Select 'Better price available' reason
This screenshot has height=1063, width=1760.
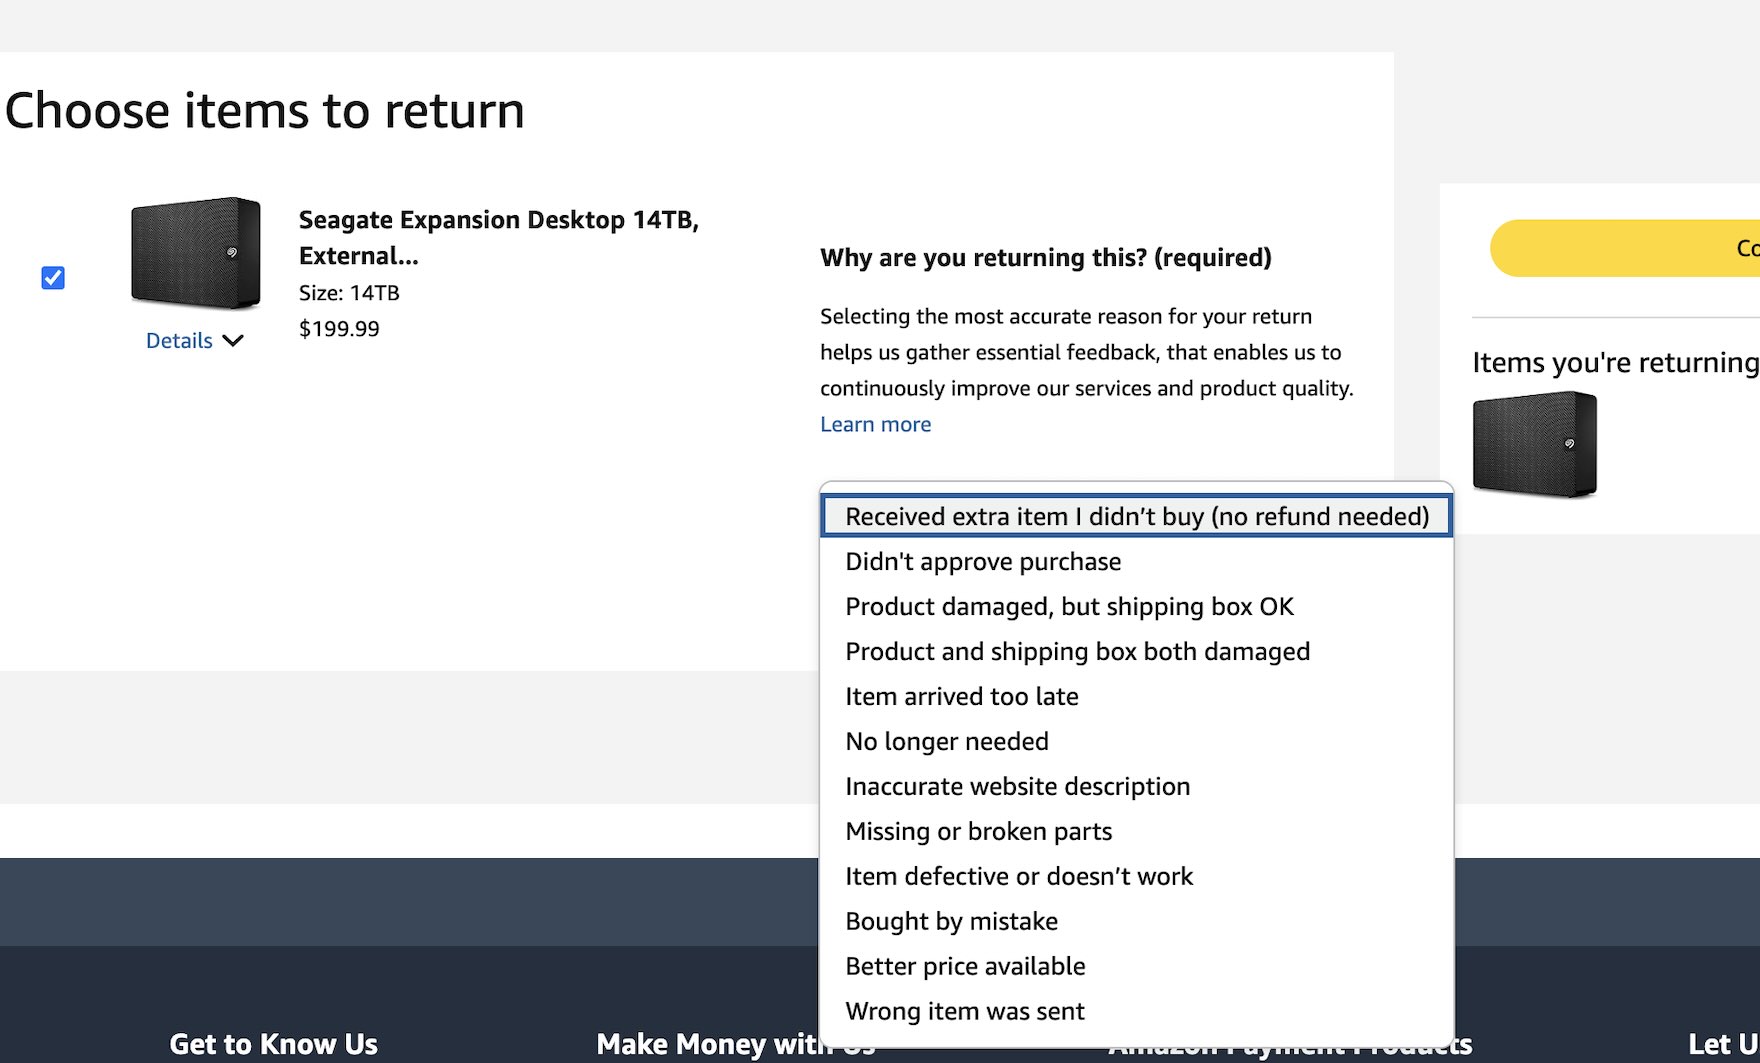pos(965,967)
